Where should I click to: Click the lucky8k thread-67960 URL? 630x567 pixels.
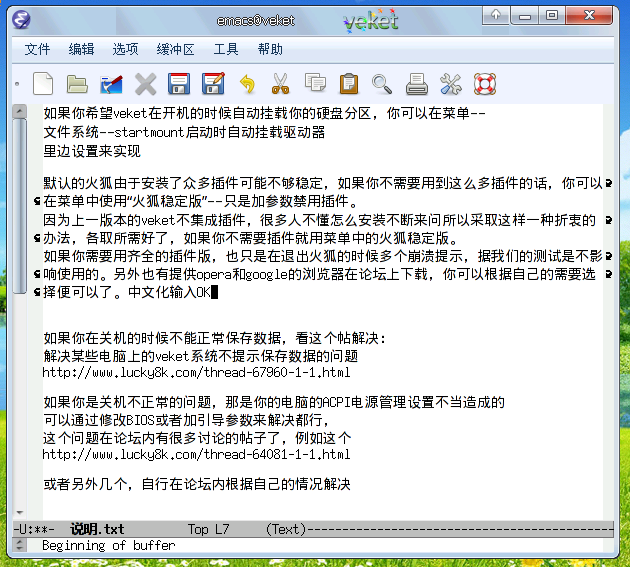[196, 373]
